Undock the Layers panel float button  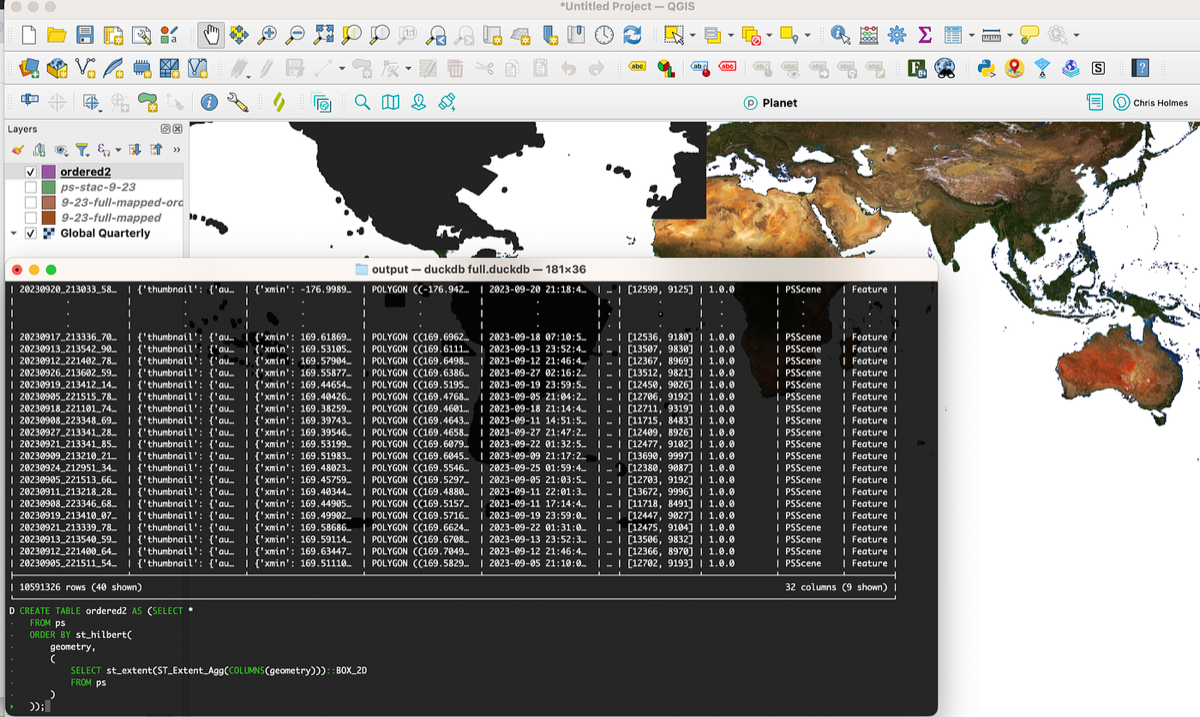(x=166, y=129)
